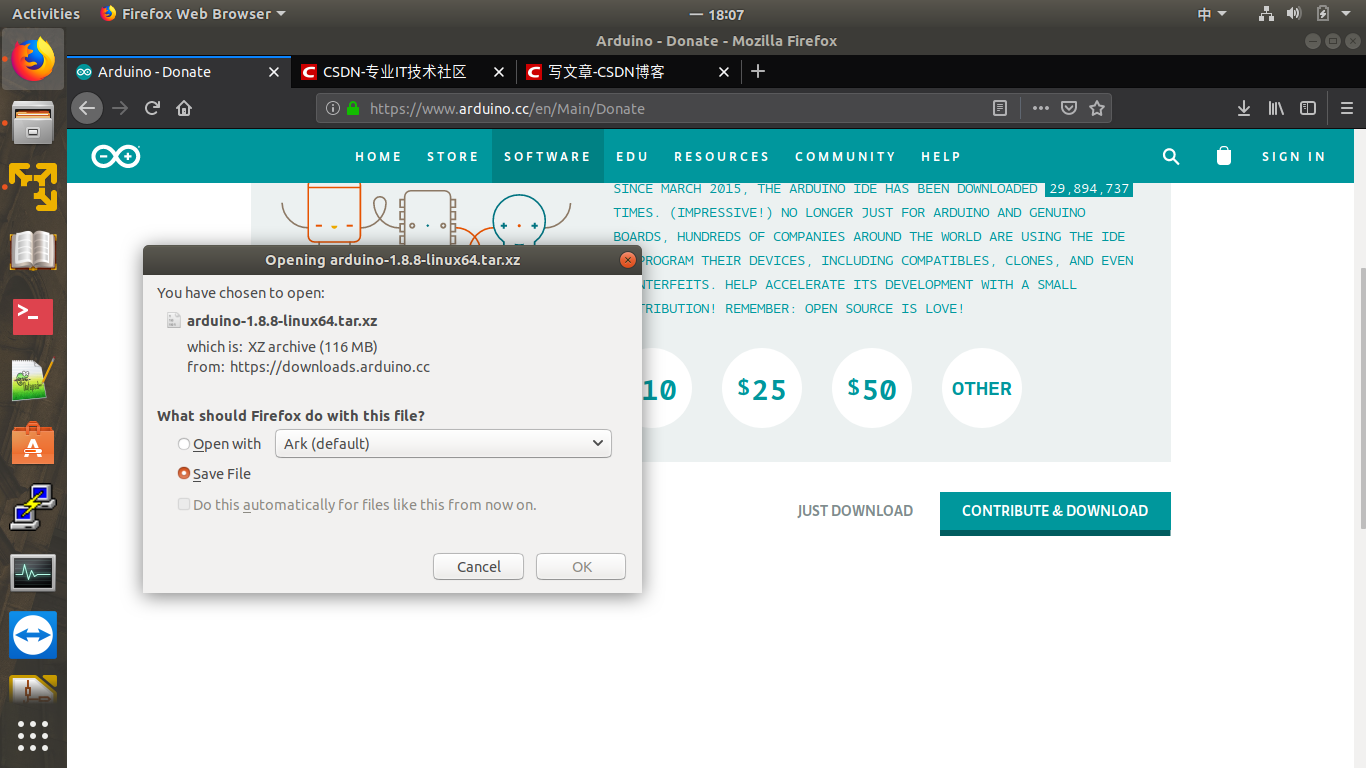Open the Firefox Web Browser app menu in top bar

coord(193,14)
